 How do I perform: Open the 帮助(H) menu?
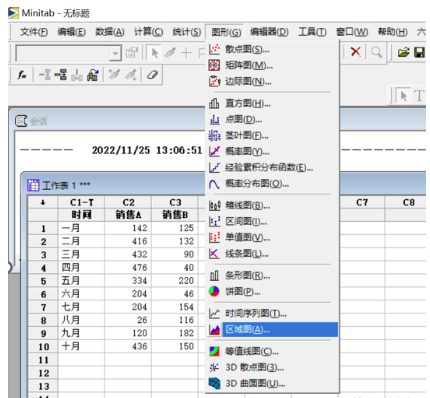(392, 32)
